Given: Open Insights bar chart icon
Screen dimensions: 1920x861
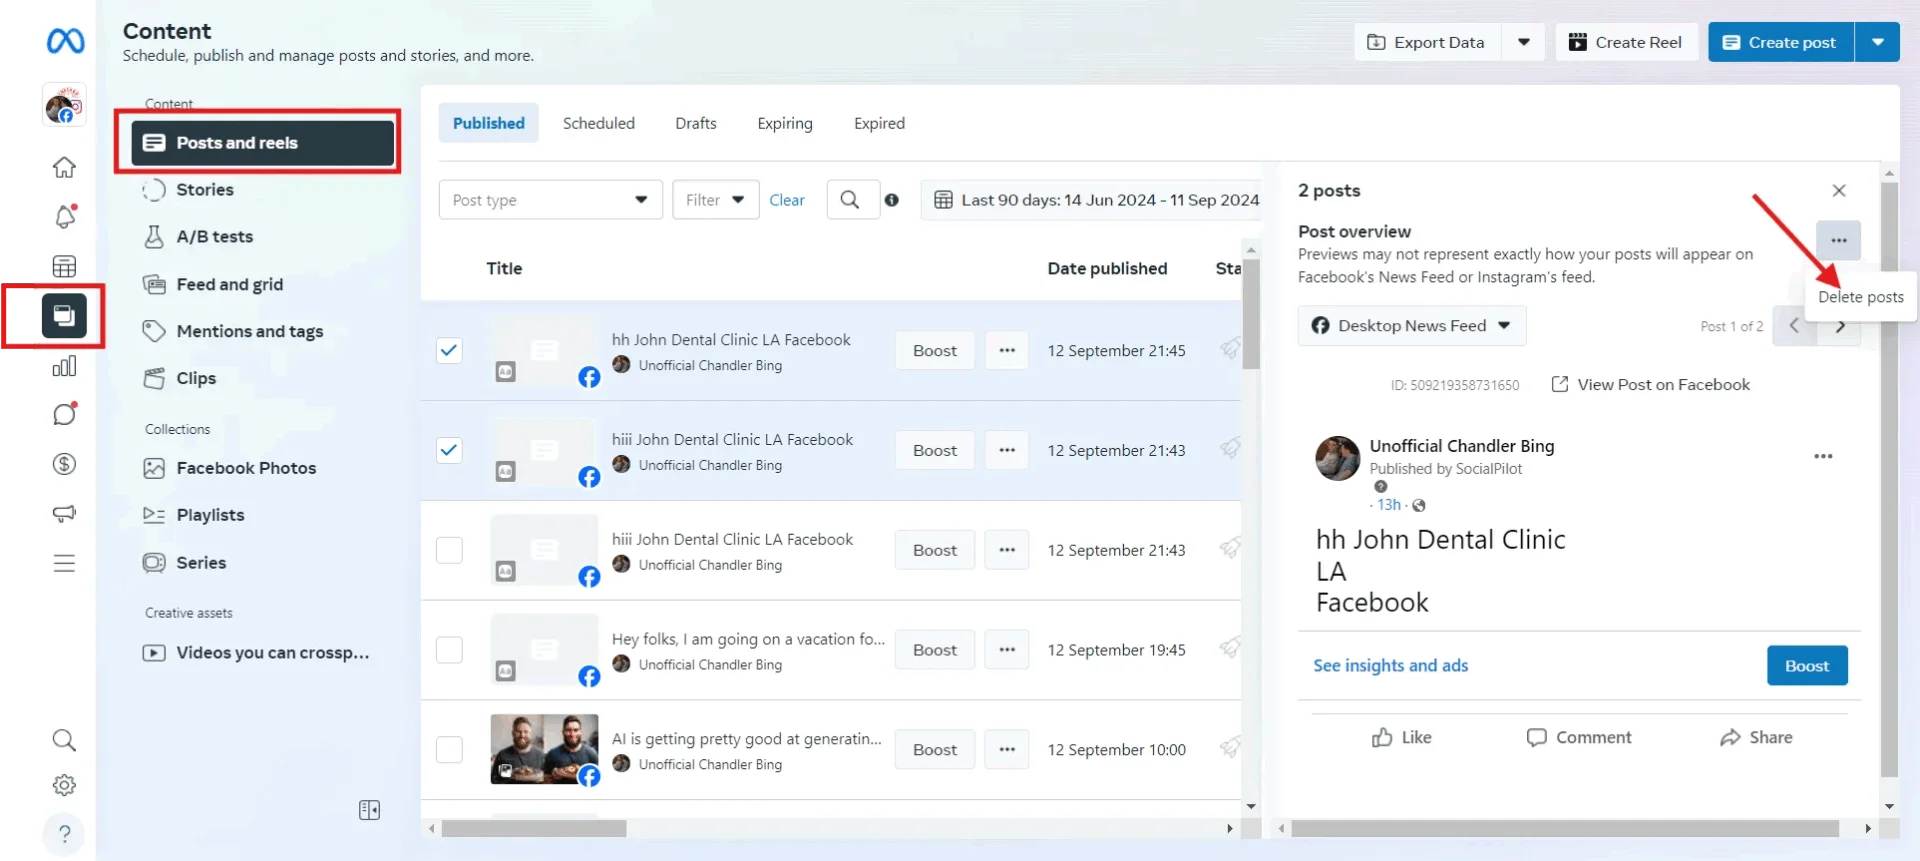Looking at the screenshot, I should pos(64,366).
